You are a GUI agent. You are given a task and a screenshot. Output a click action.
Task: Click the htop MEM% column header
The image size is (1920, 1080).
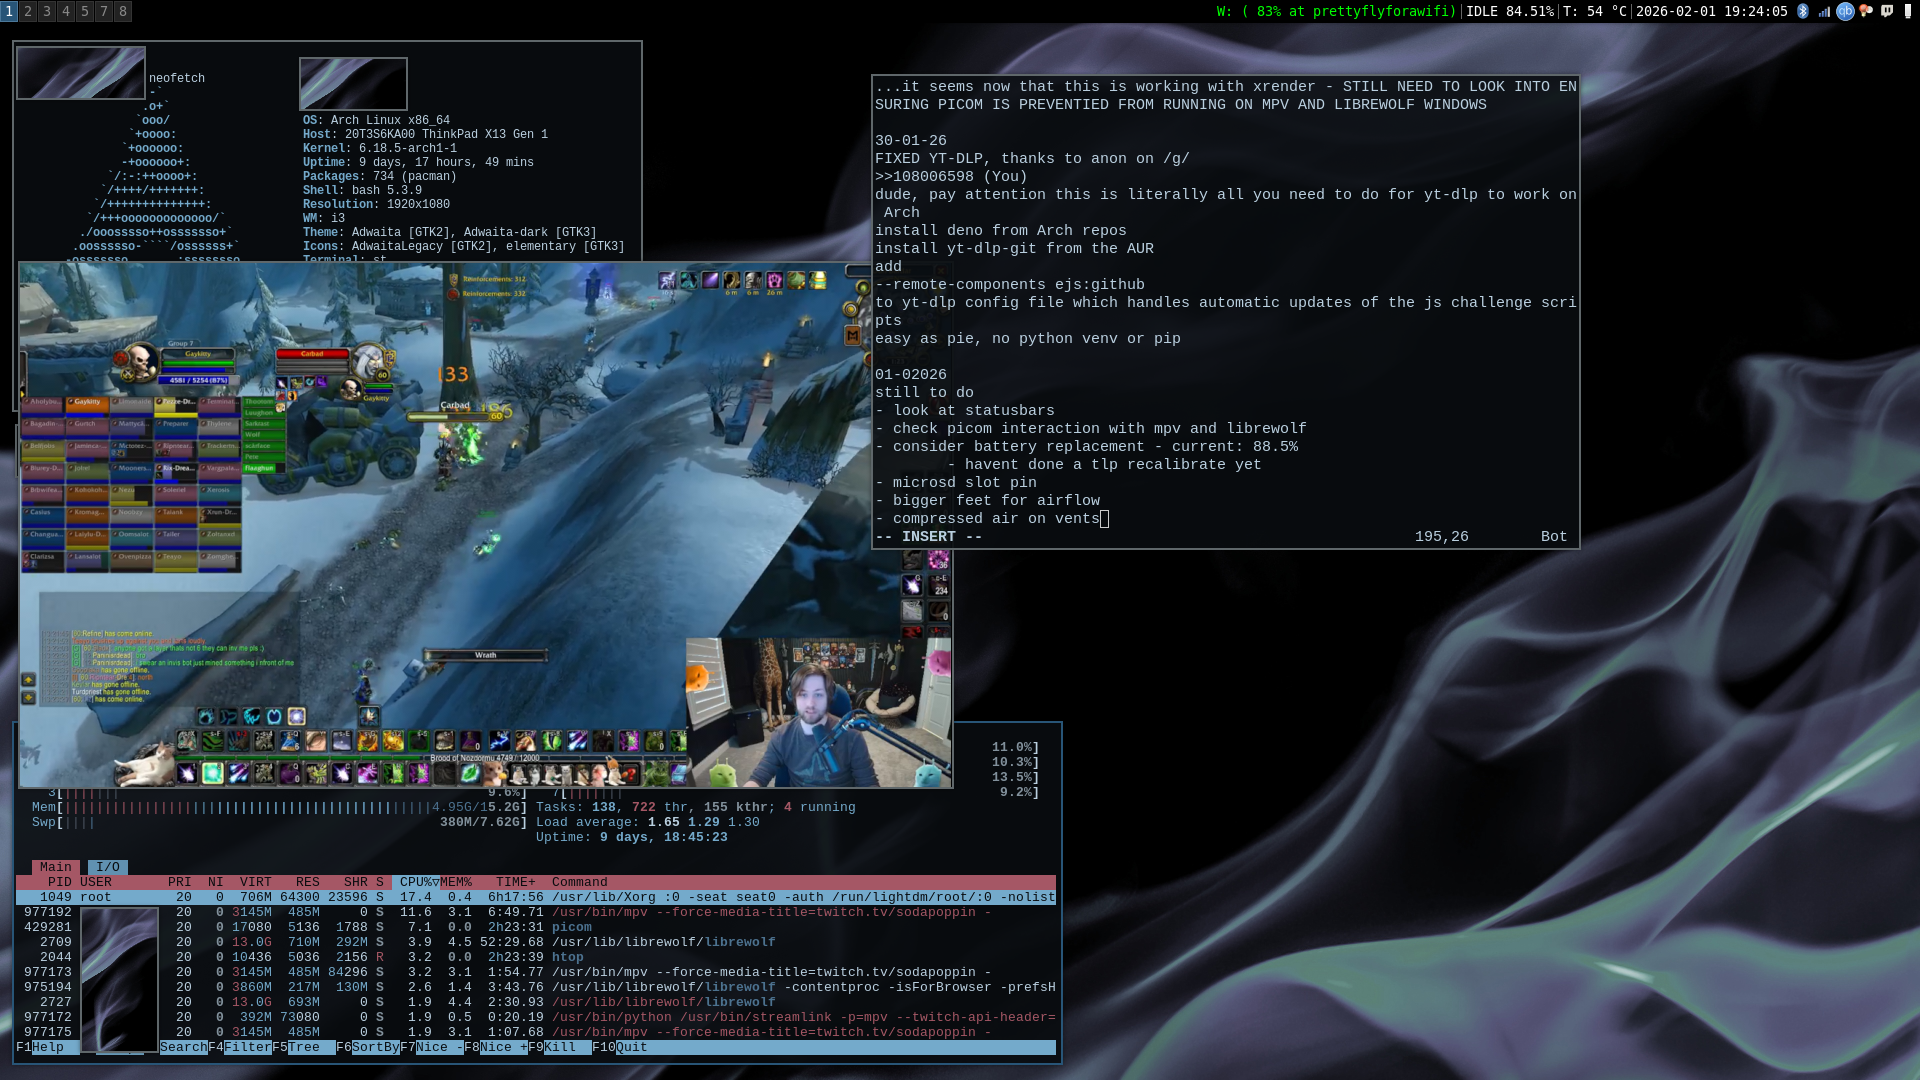point(456,882)
